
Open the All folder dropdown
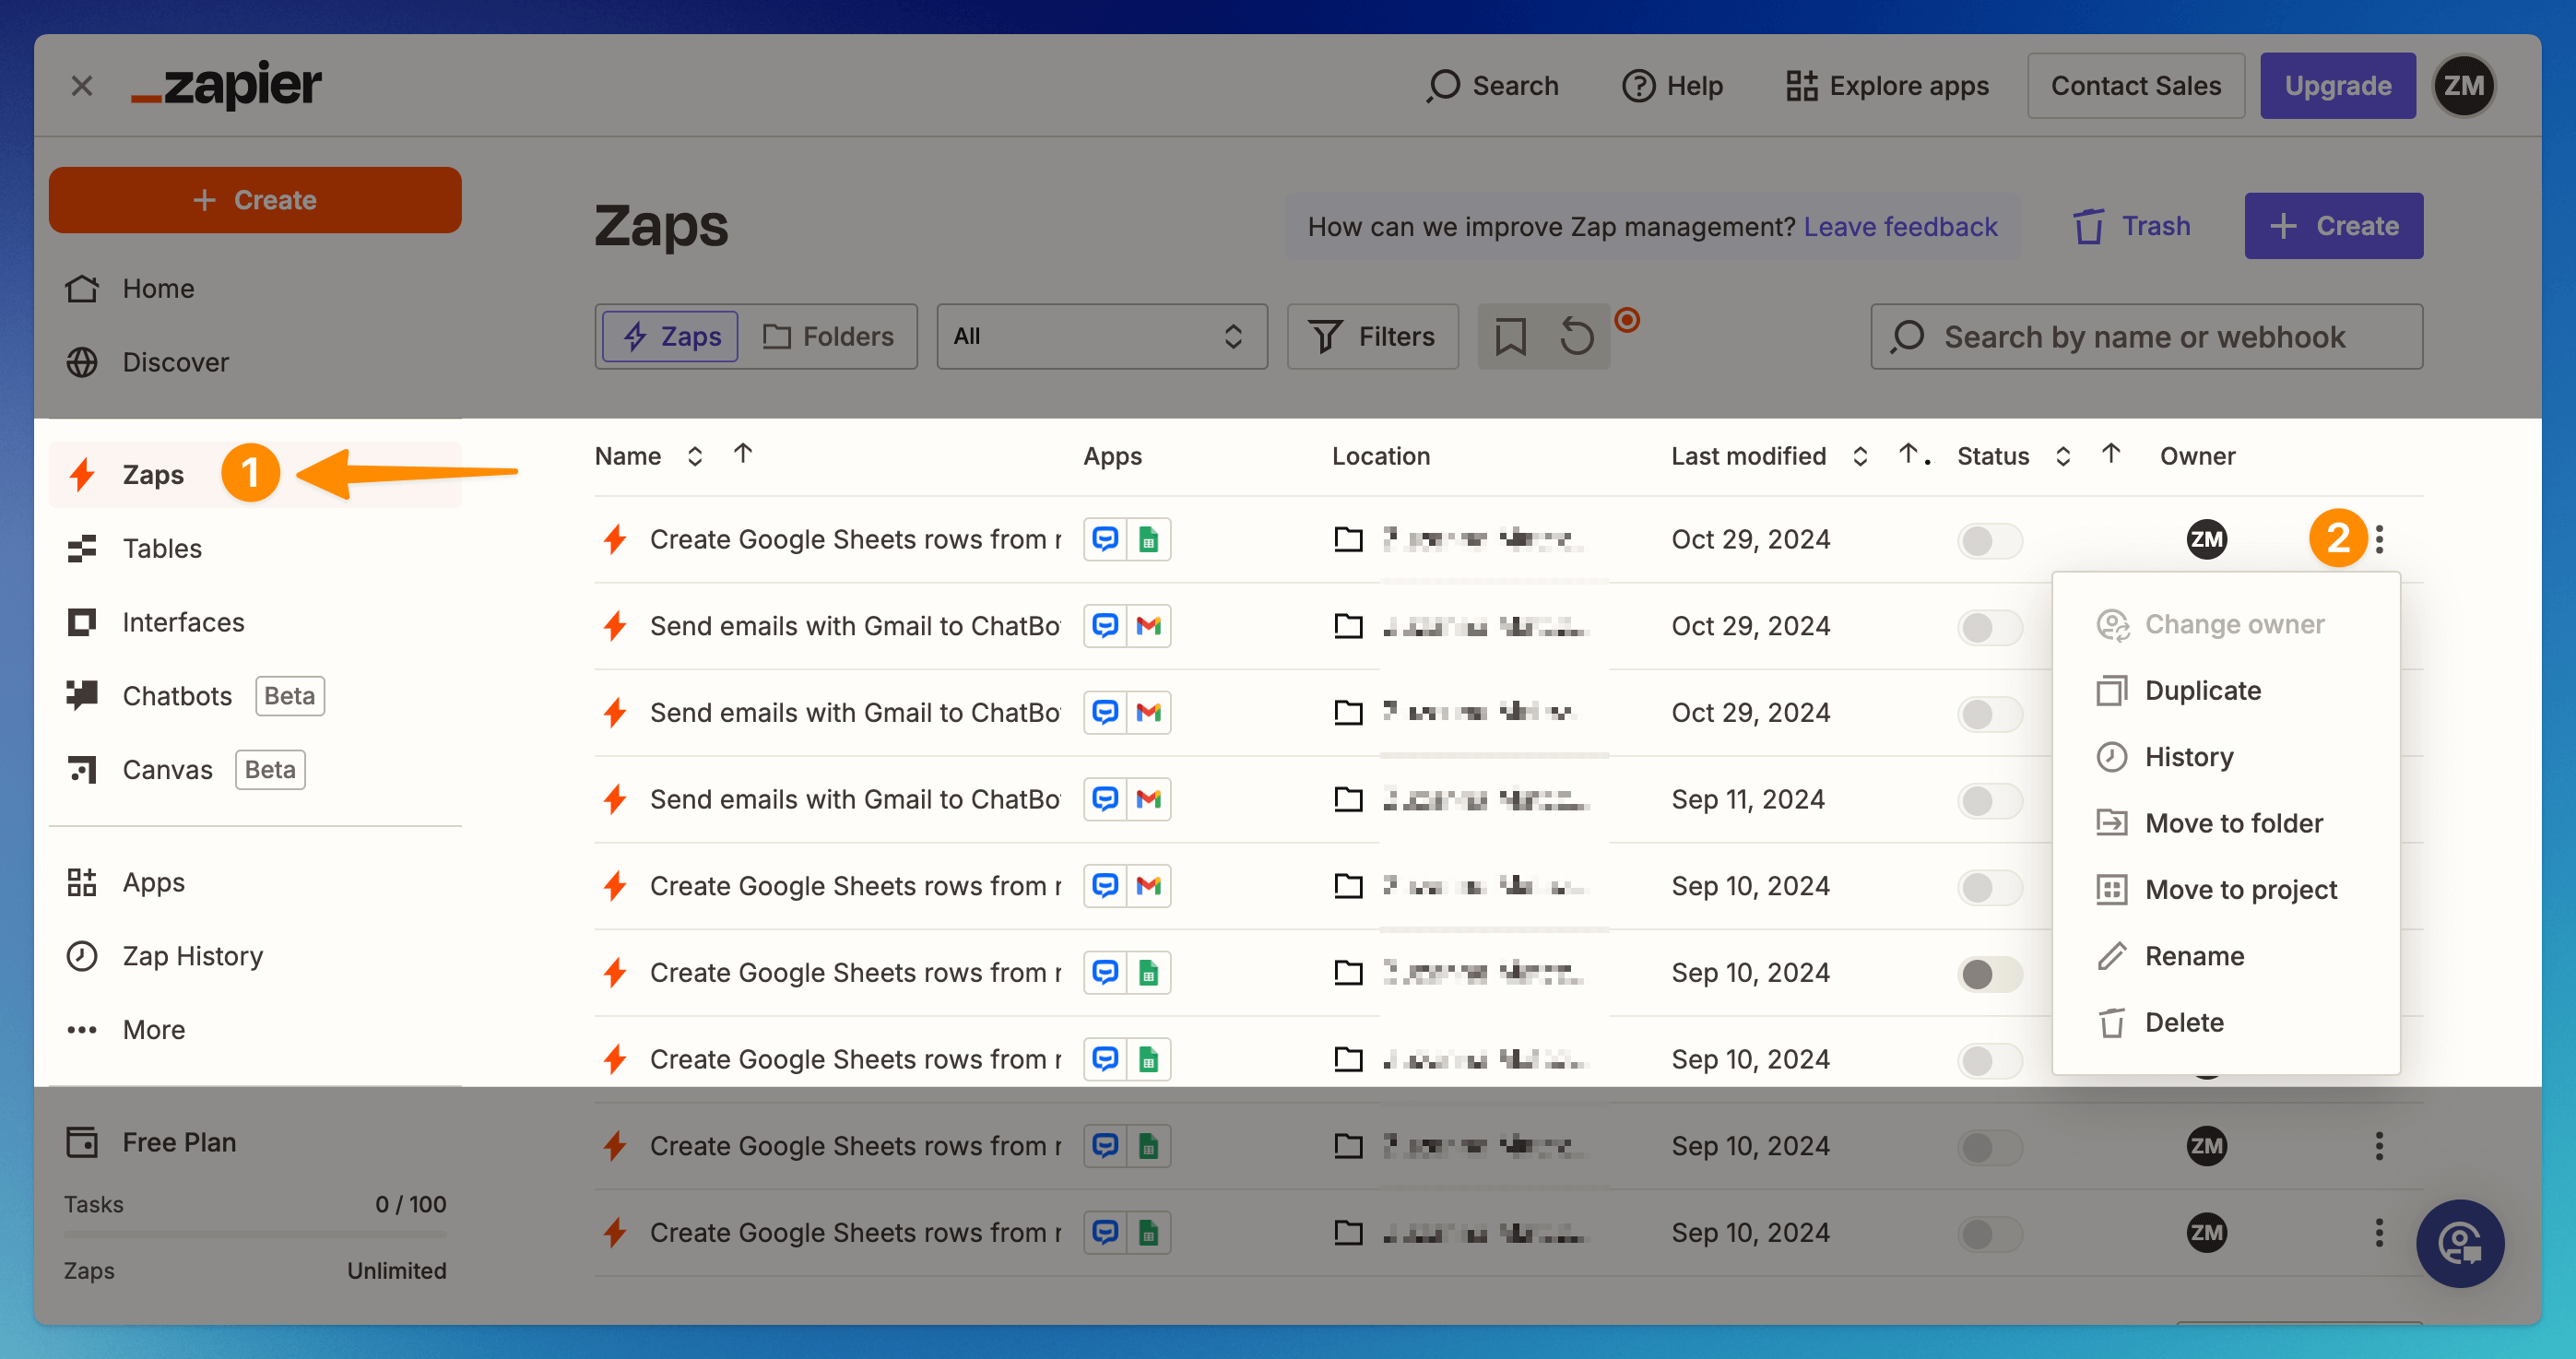(x=1101, y=337)
